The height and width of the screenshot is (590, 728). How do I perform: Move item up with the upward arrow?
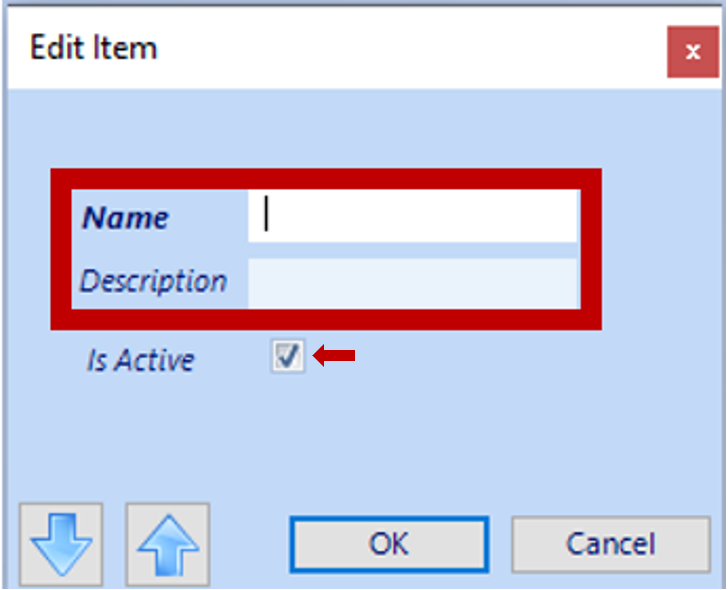(168, 545)
